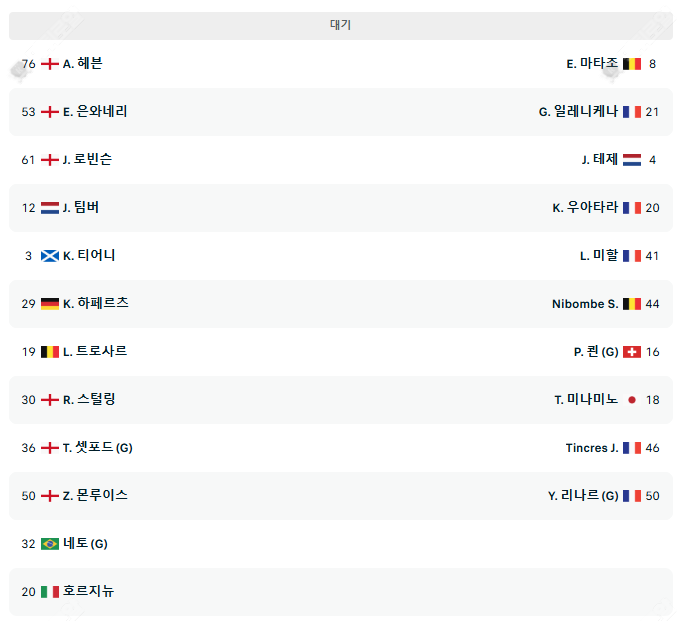Open player L. 미할
Image resolution: width=678 pixels, height=621 pixels.
coord(599,256)
